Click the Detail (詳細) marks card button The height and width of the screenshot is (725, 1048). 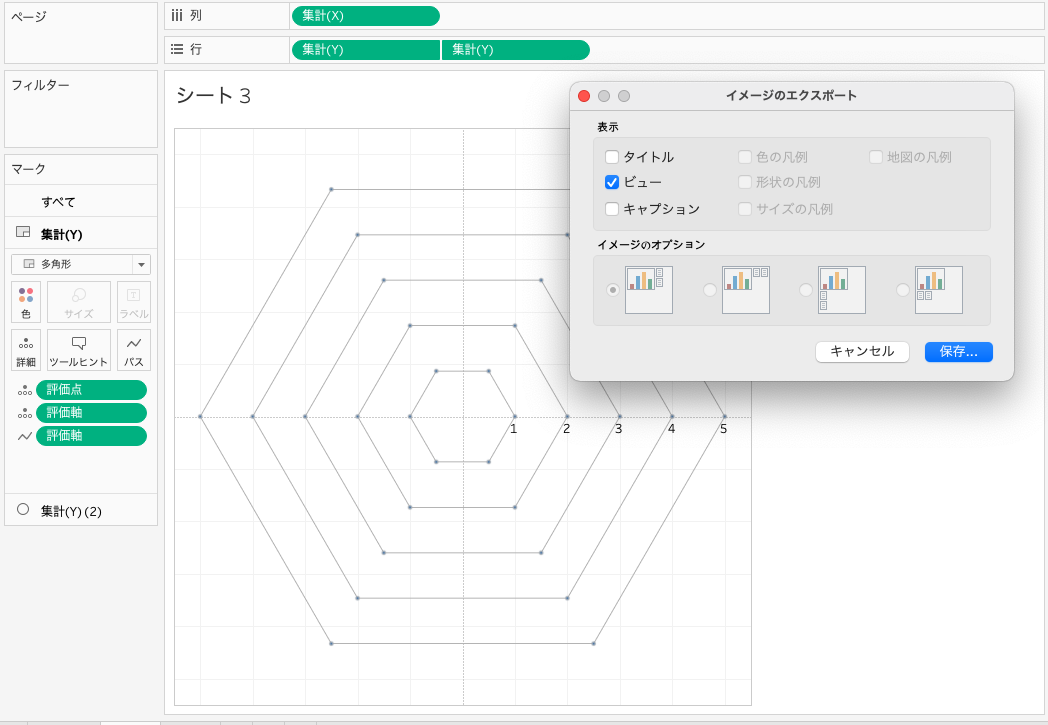(26, 350)
